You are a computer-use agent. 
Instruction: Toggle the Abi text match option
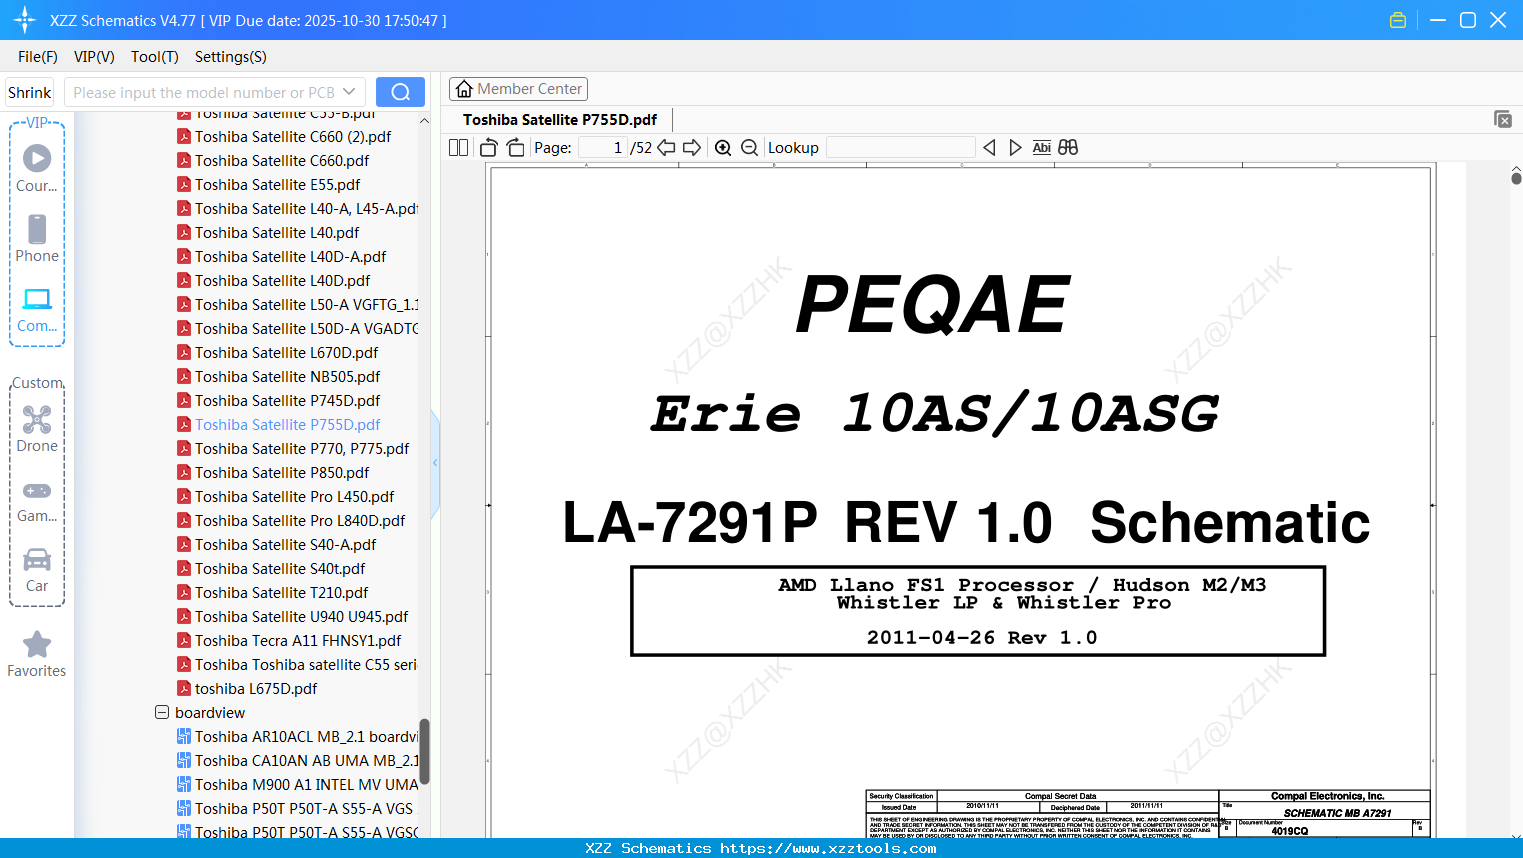(1041, 148)
